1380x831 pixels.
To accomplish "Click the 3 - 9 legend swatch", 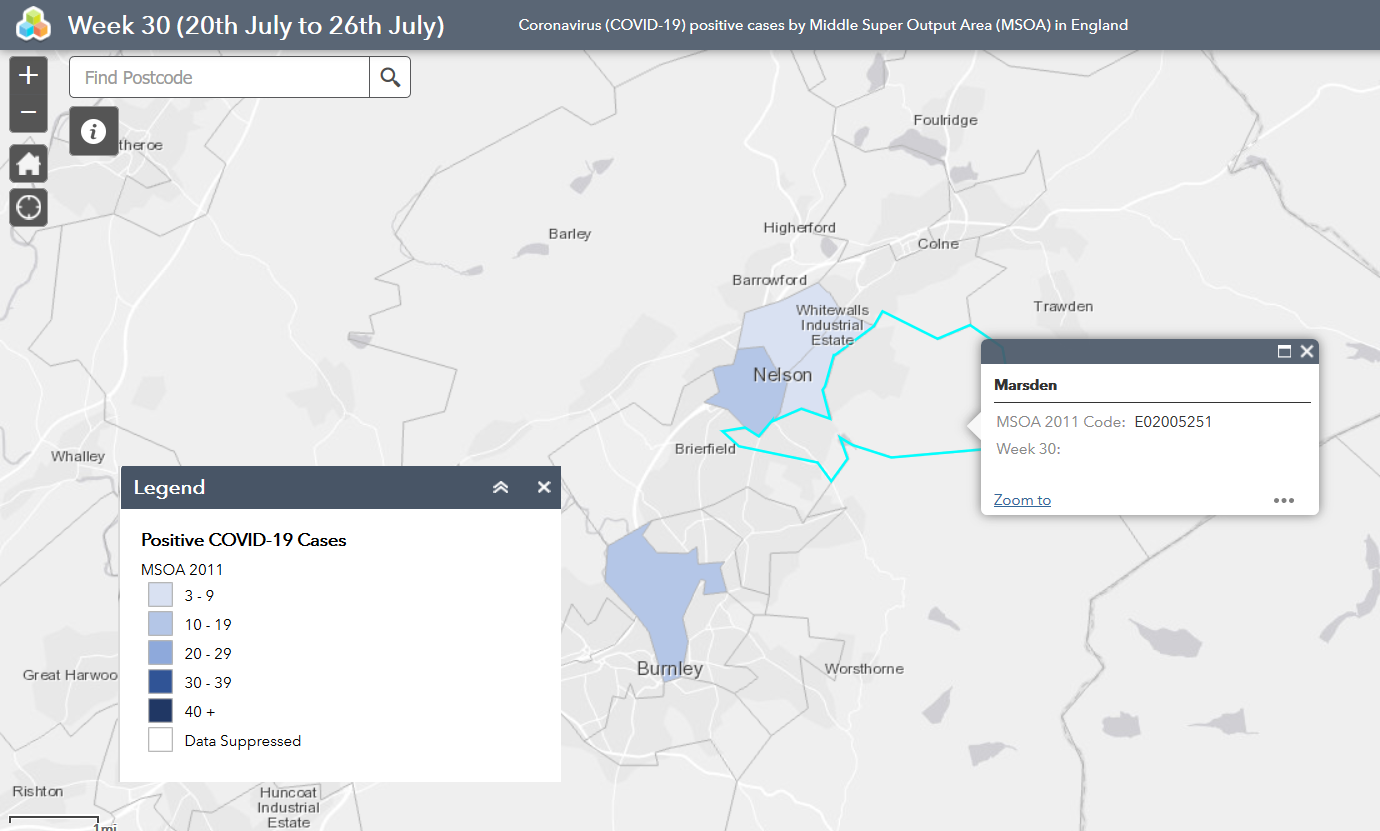I will [x=160, y=595].
